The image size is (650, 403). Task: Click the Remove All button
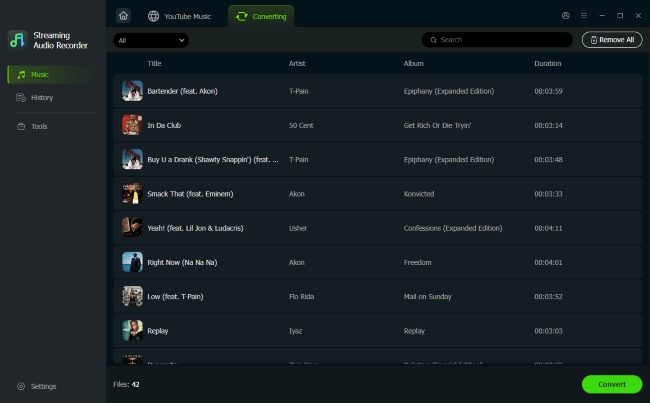pos(612,40)
